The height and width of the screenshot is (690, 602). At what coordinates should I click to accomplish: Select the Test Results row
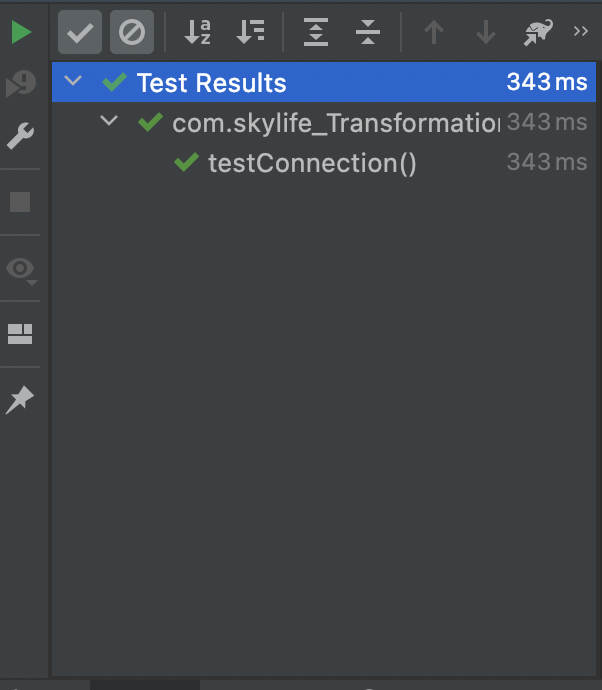click(324, 82)
